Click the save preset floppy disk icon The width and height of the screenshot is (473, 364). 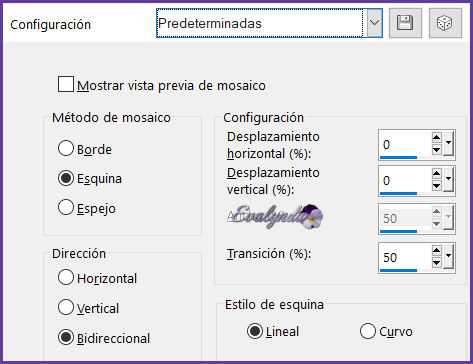point(405,23)
